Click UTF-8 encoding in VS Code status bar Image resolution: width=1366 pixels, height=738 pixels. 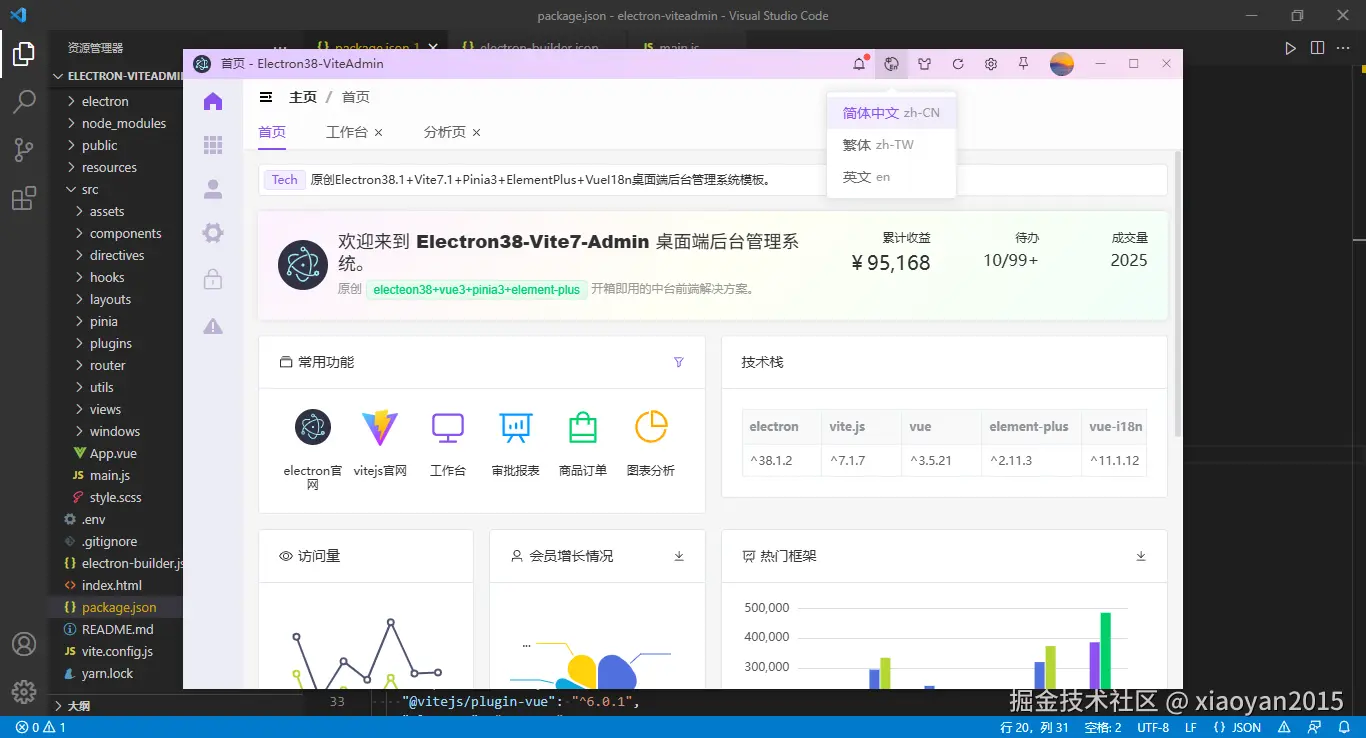tap(1153, 727)
